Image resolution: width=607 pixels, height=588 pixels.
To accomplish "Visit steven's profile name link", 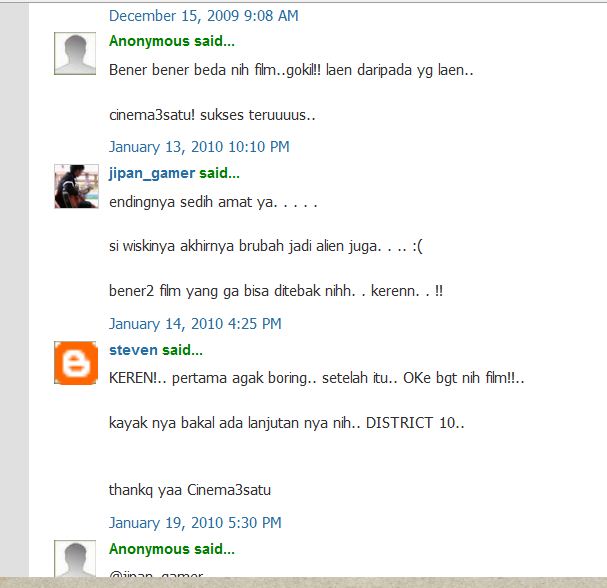I will point(133,350).
